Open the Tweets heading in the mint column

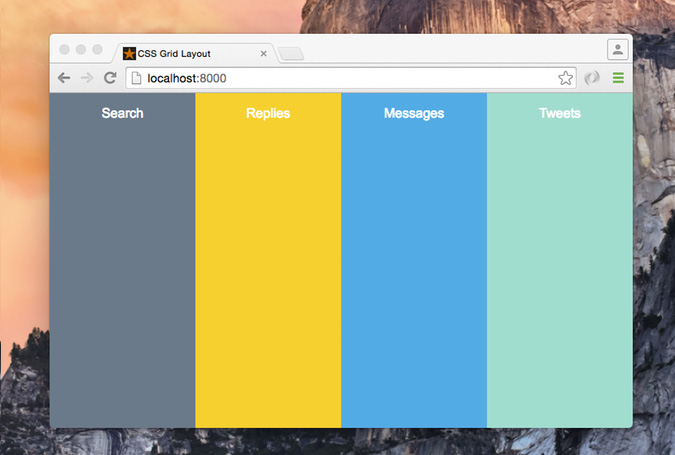point(559,113)
